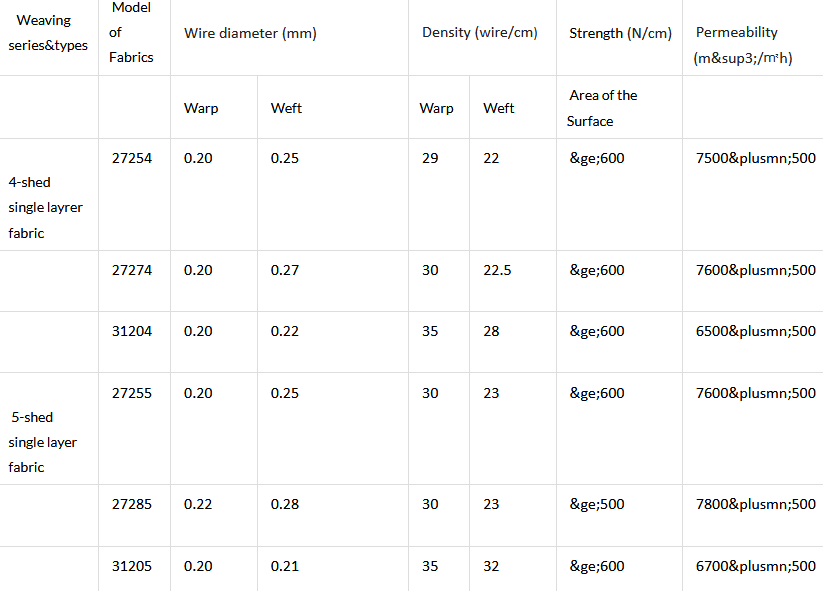
Task: Select the ≥500 strength cell
Action: [x=597, y=504]
